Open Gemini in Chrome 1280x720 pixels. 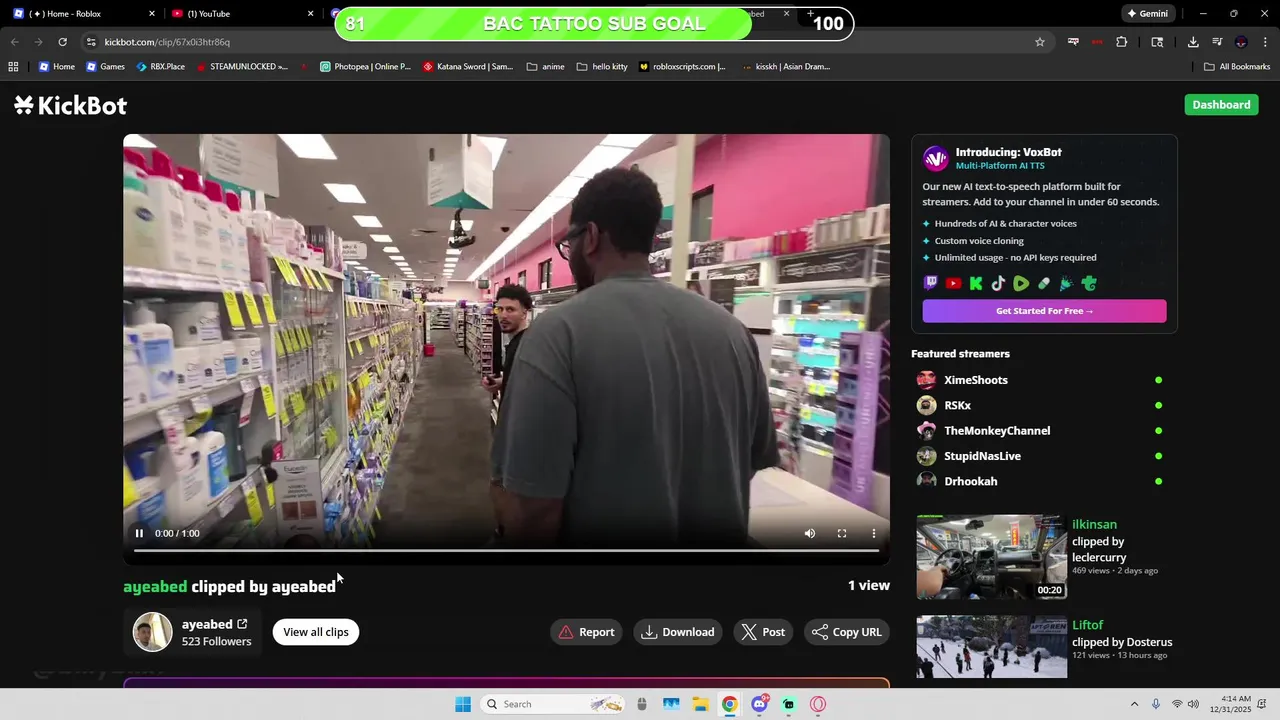(1148, 14)
